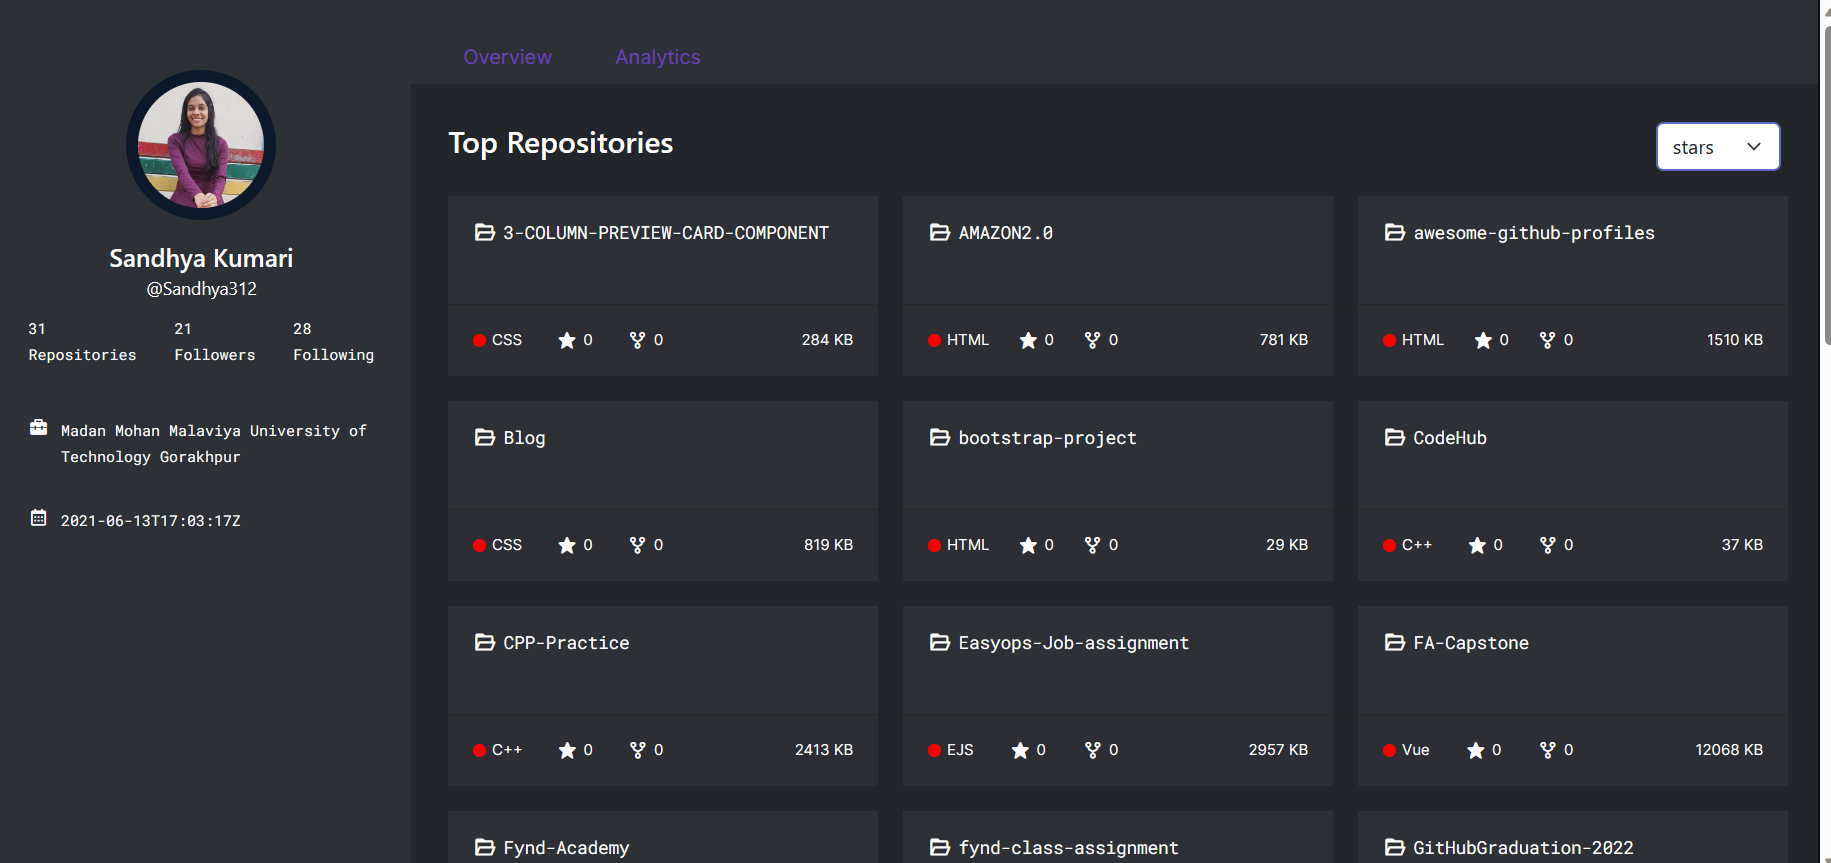Click folder icon beside 3-COLUMN-PREVIEW-CARD-COMPONENT
The width and height of the screenshot is (1831, 863).
[x=485, y=233]
